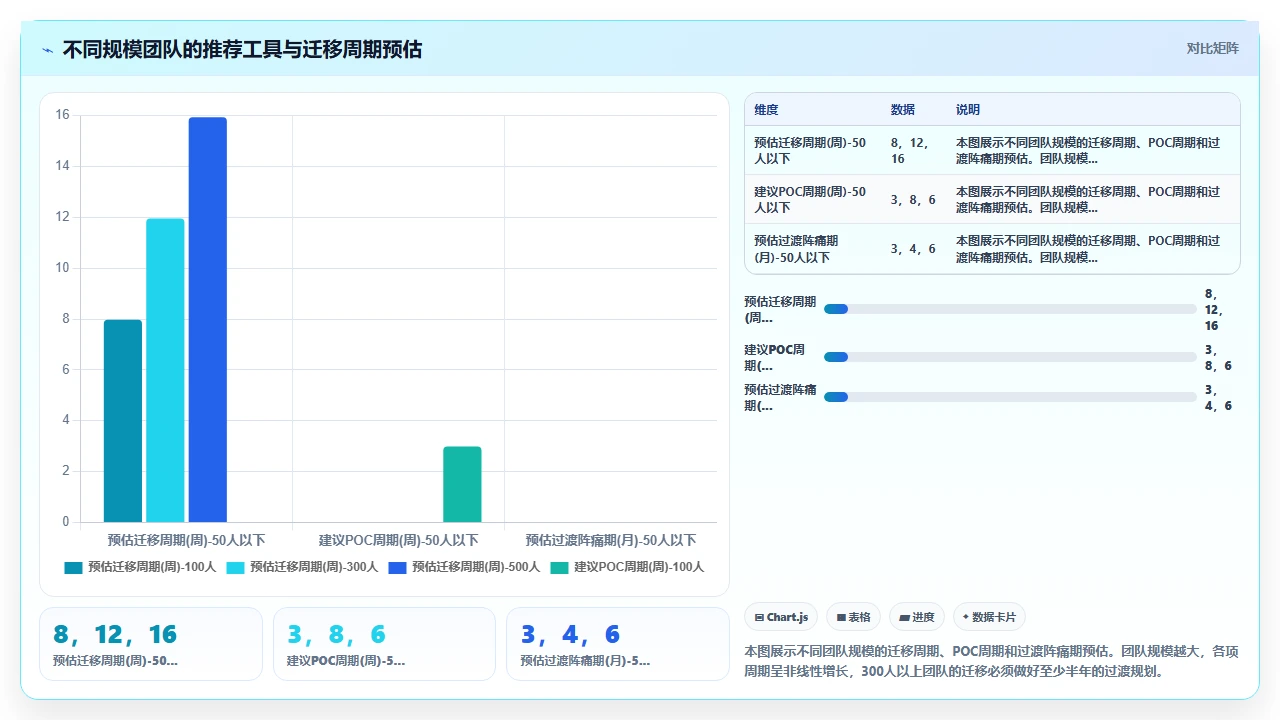Click the y-axis value 16
Screen dimensions: 1280x720
point(62,115)
